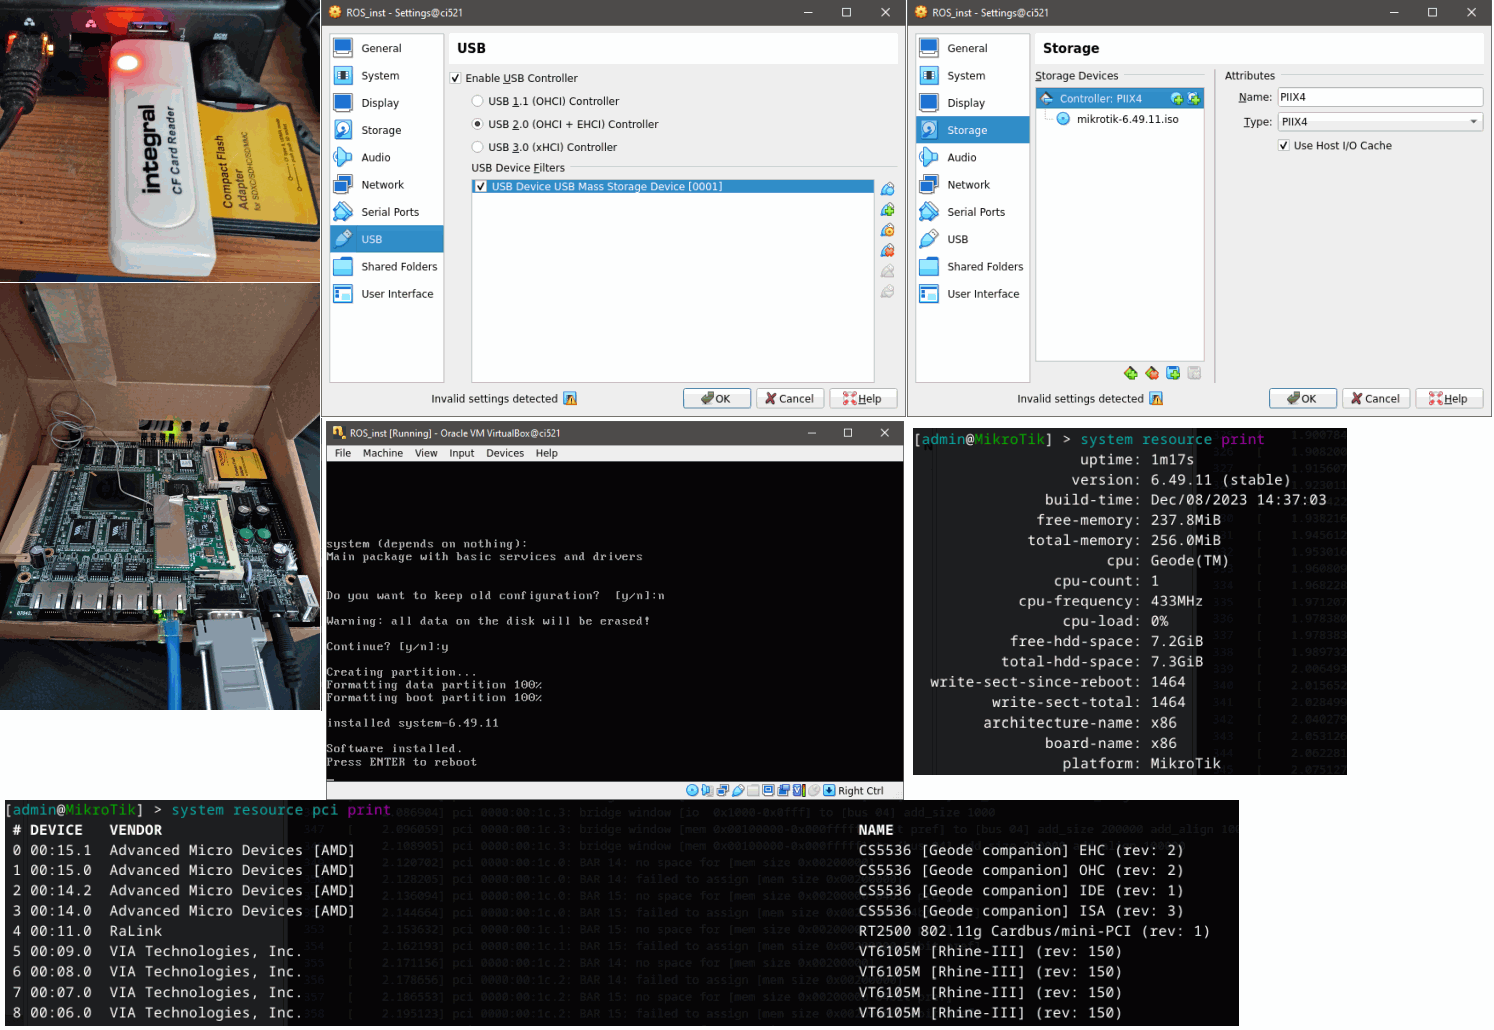Click the optical drives status bar icon
Screen dimensions: 1494x1030
click(692, 790)
